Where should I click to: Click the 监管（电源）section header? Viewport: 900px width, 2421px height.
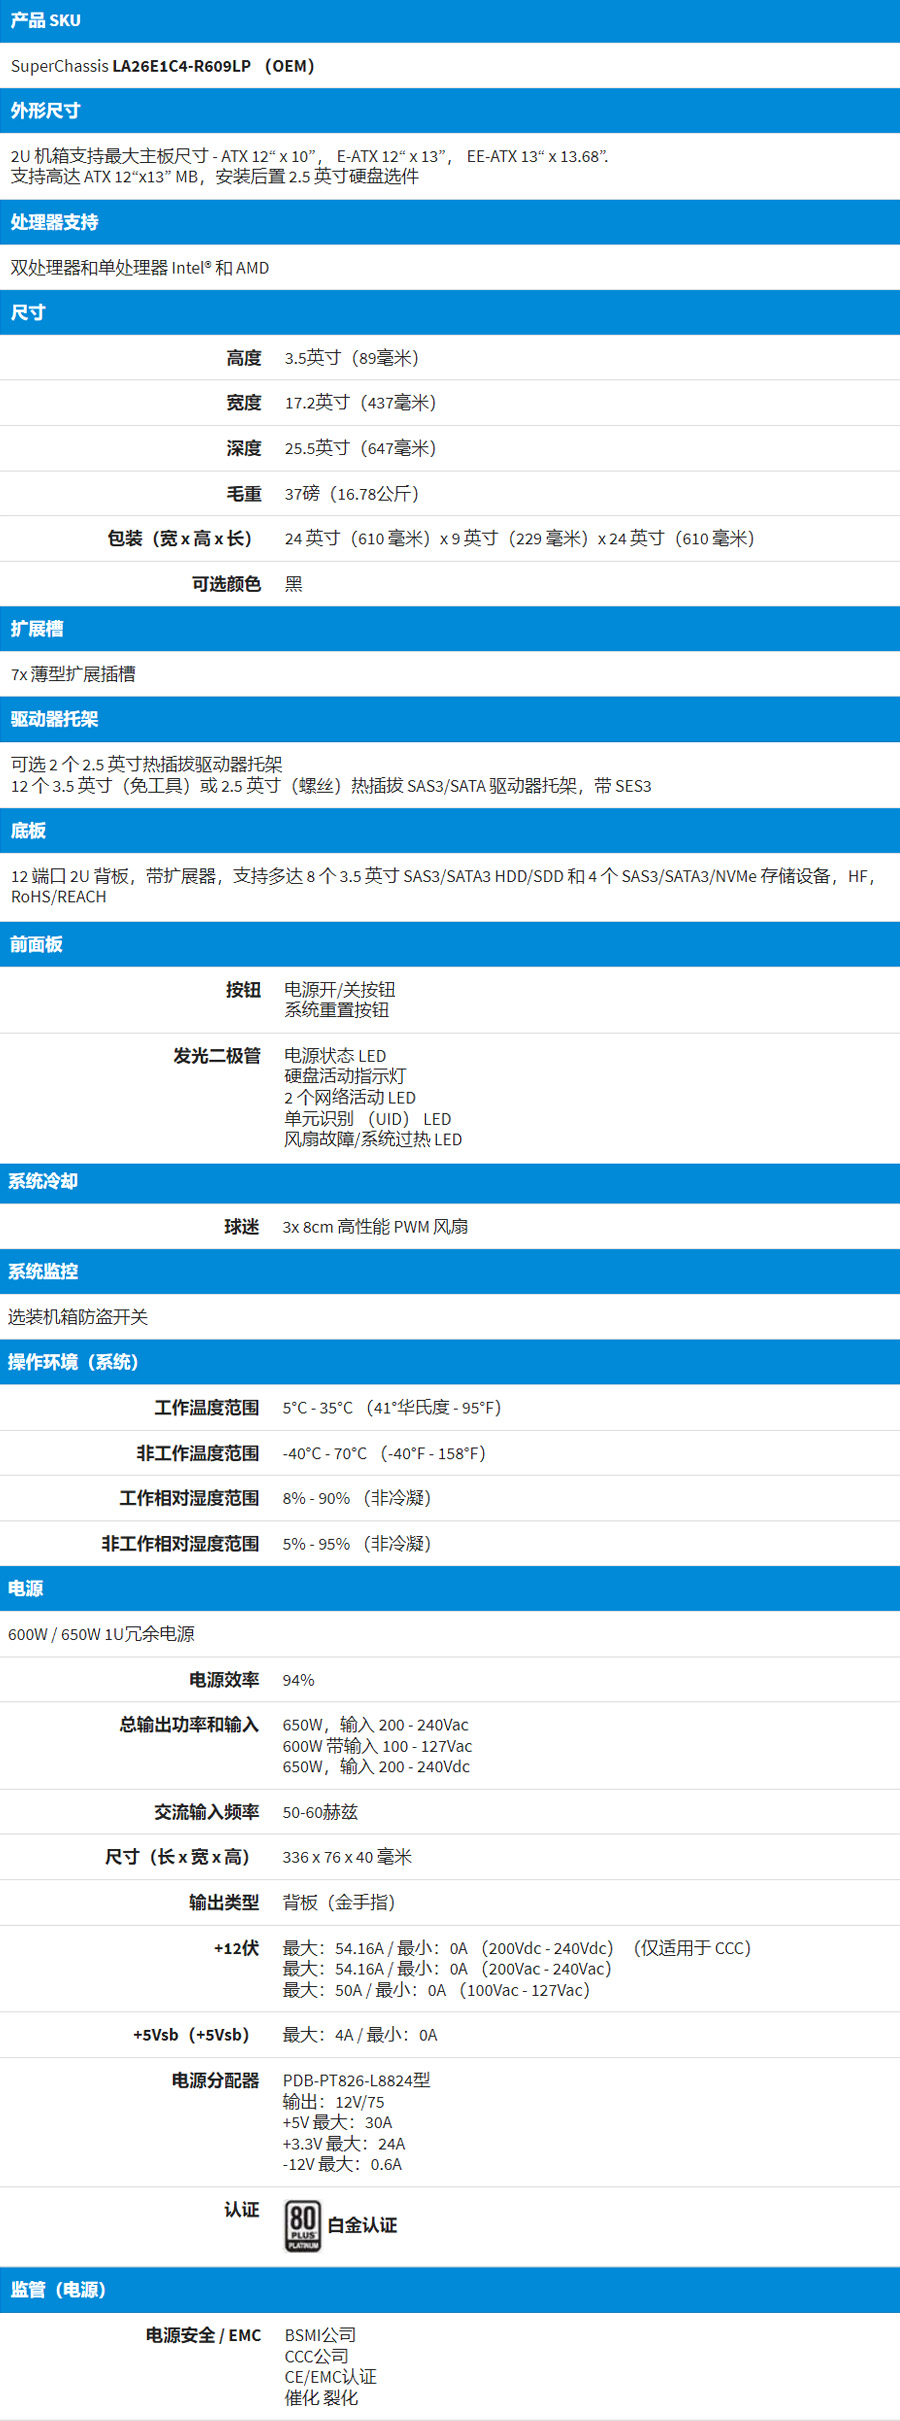pyautogui.click(x=58, y=2290)
